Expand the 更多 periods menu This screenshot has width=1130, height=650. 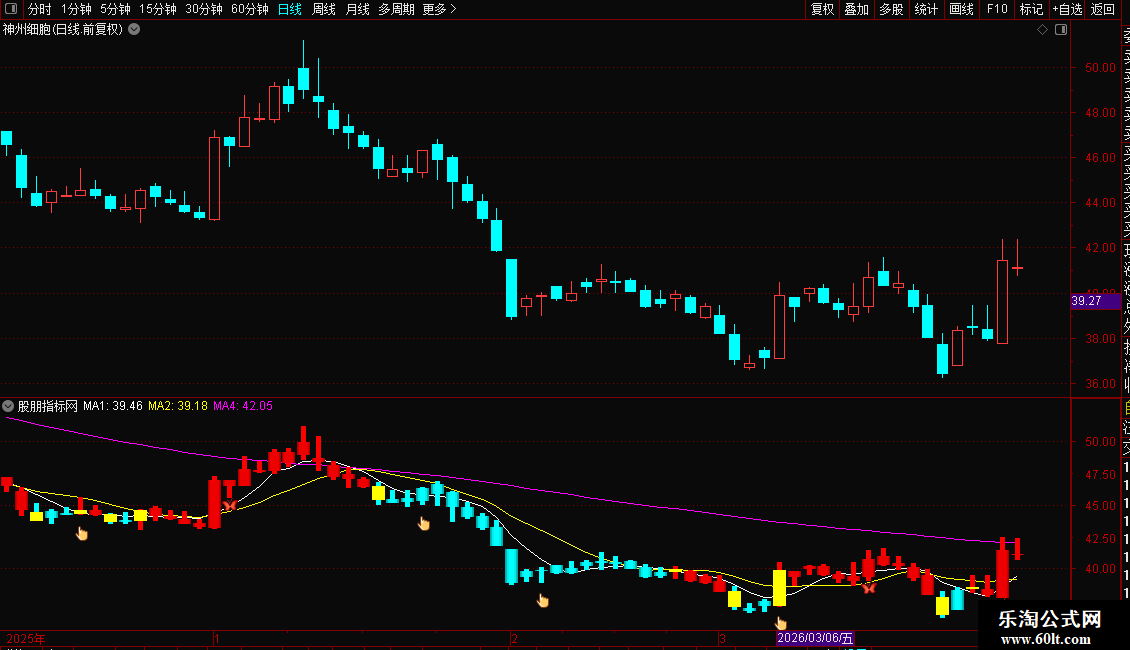click(440, 9)
